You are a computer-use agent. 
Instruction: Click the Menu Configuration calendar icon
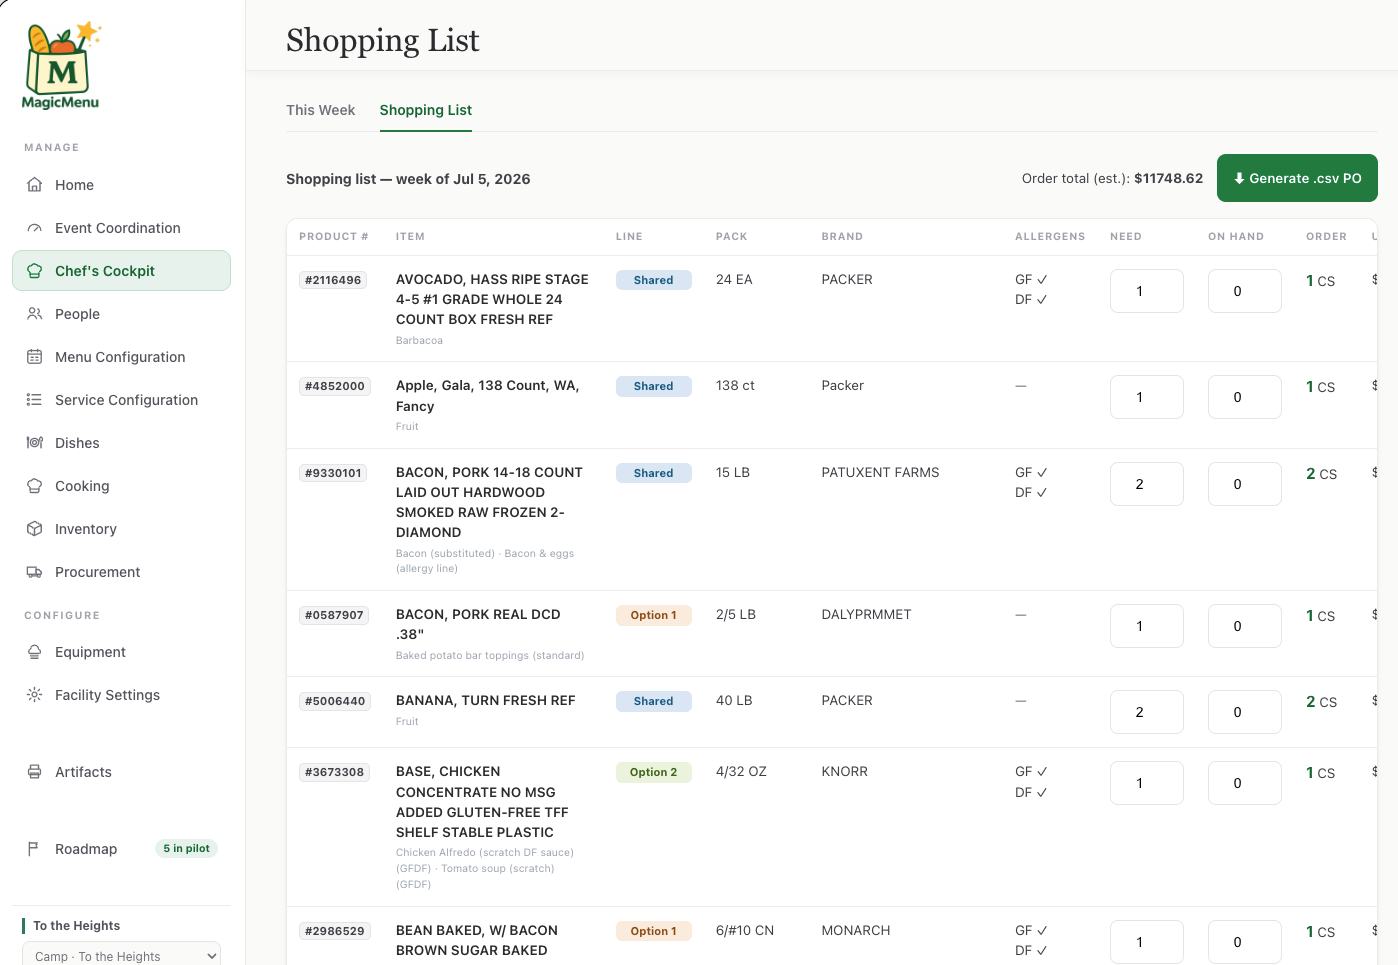click(x=34, y=357)
